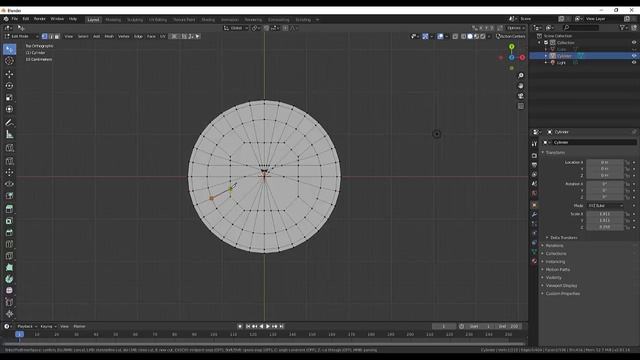Select the Cylinder row in outliner

pyautogui.click(x=584, y=56)
